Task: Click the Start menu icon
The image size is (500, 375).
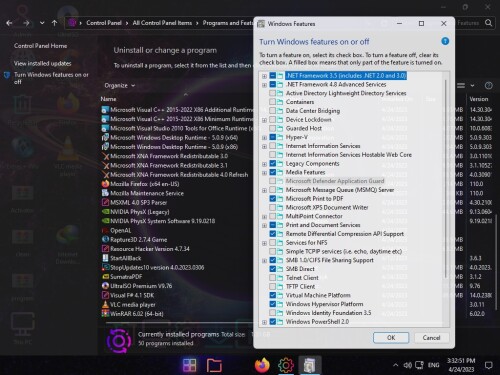Action: click(189, 365)
